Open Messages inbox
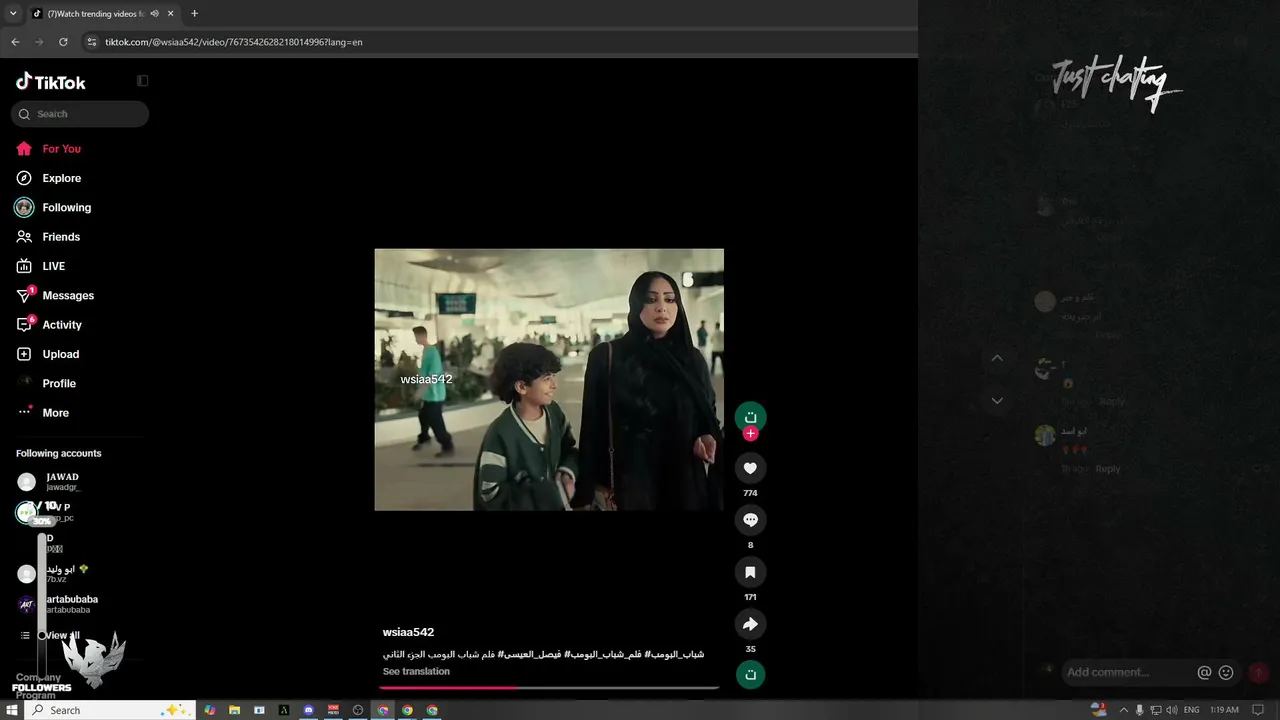1280x720 pixels. tap(55, 296)
